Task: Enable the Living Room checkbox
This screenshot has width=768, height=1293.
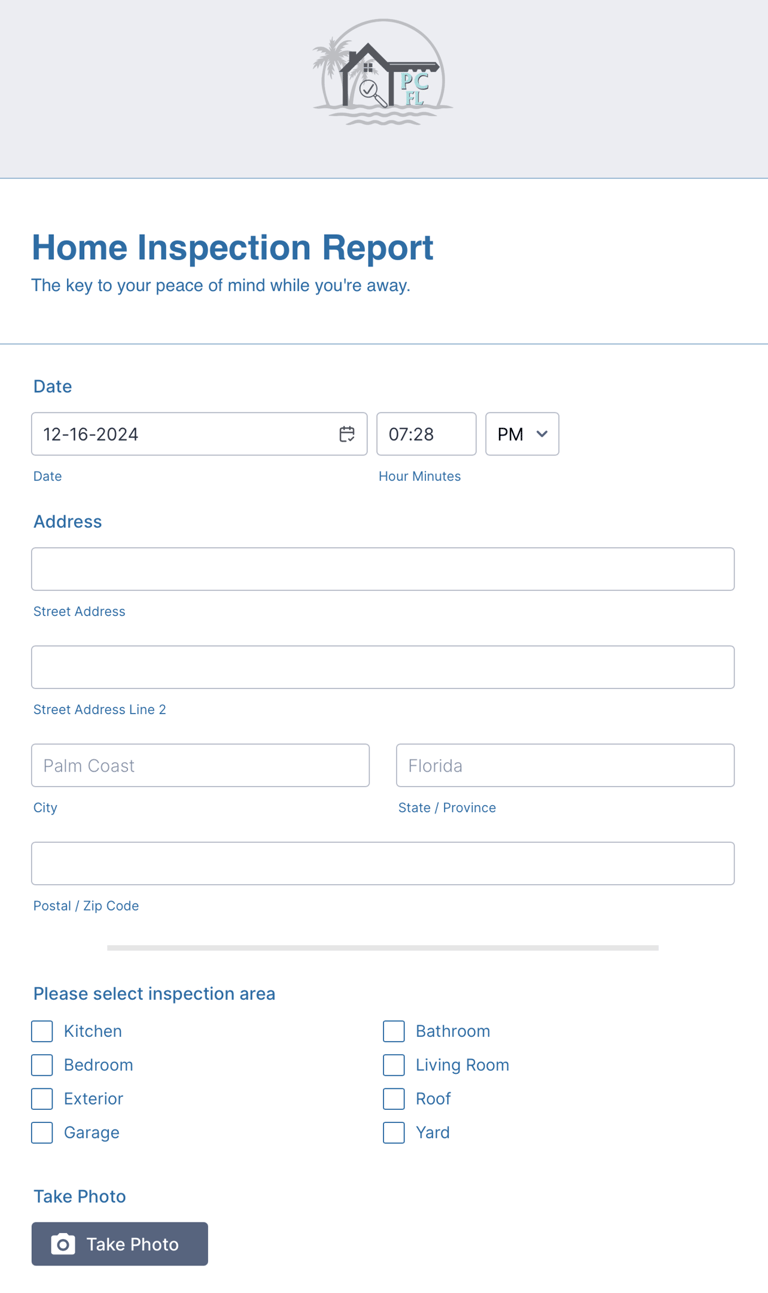Action: (x=394, y=1065)
